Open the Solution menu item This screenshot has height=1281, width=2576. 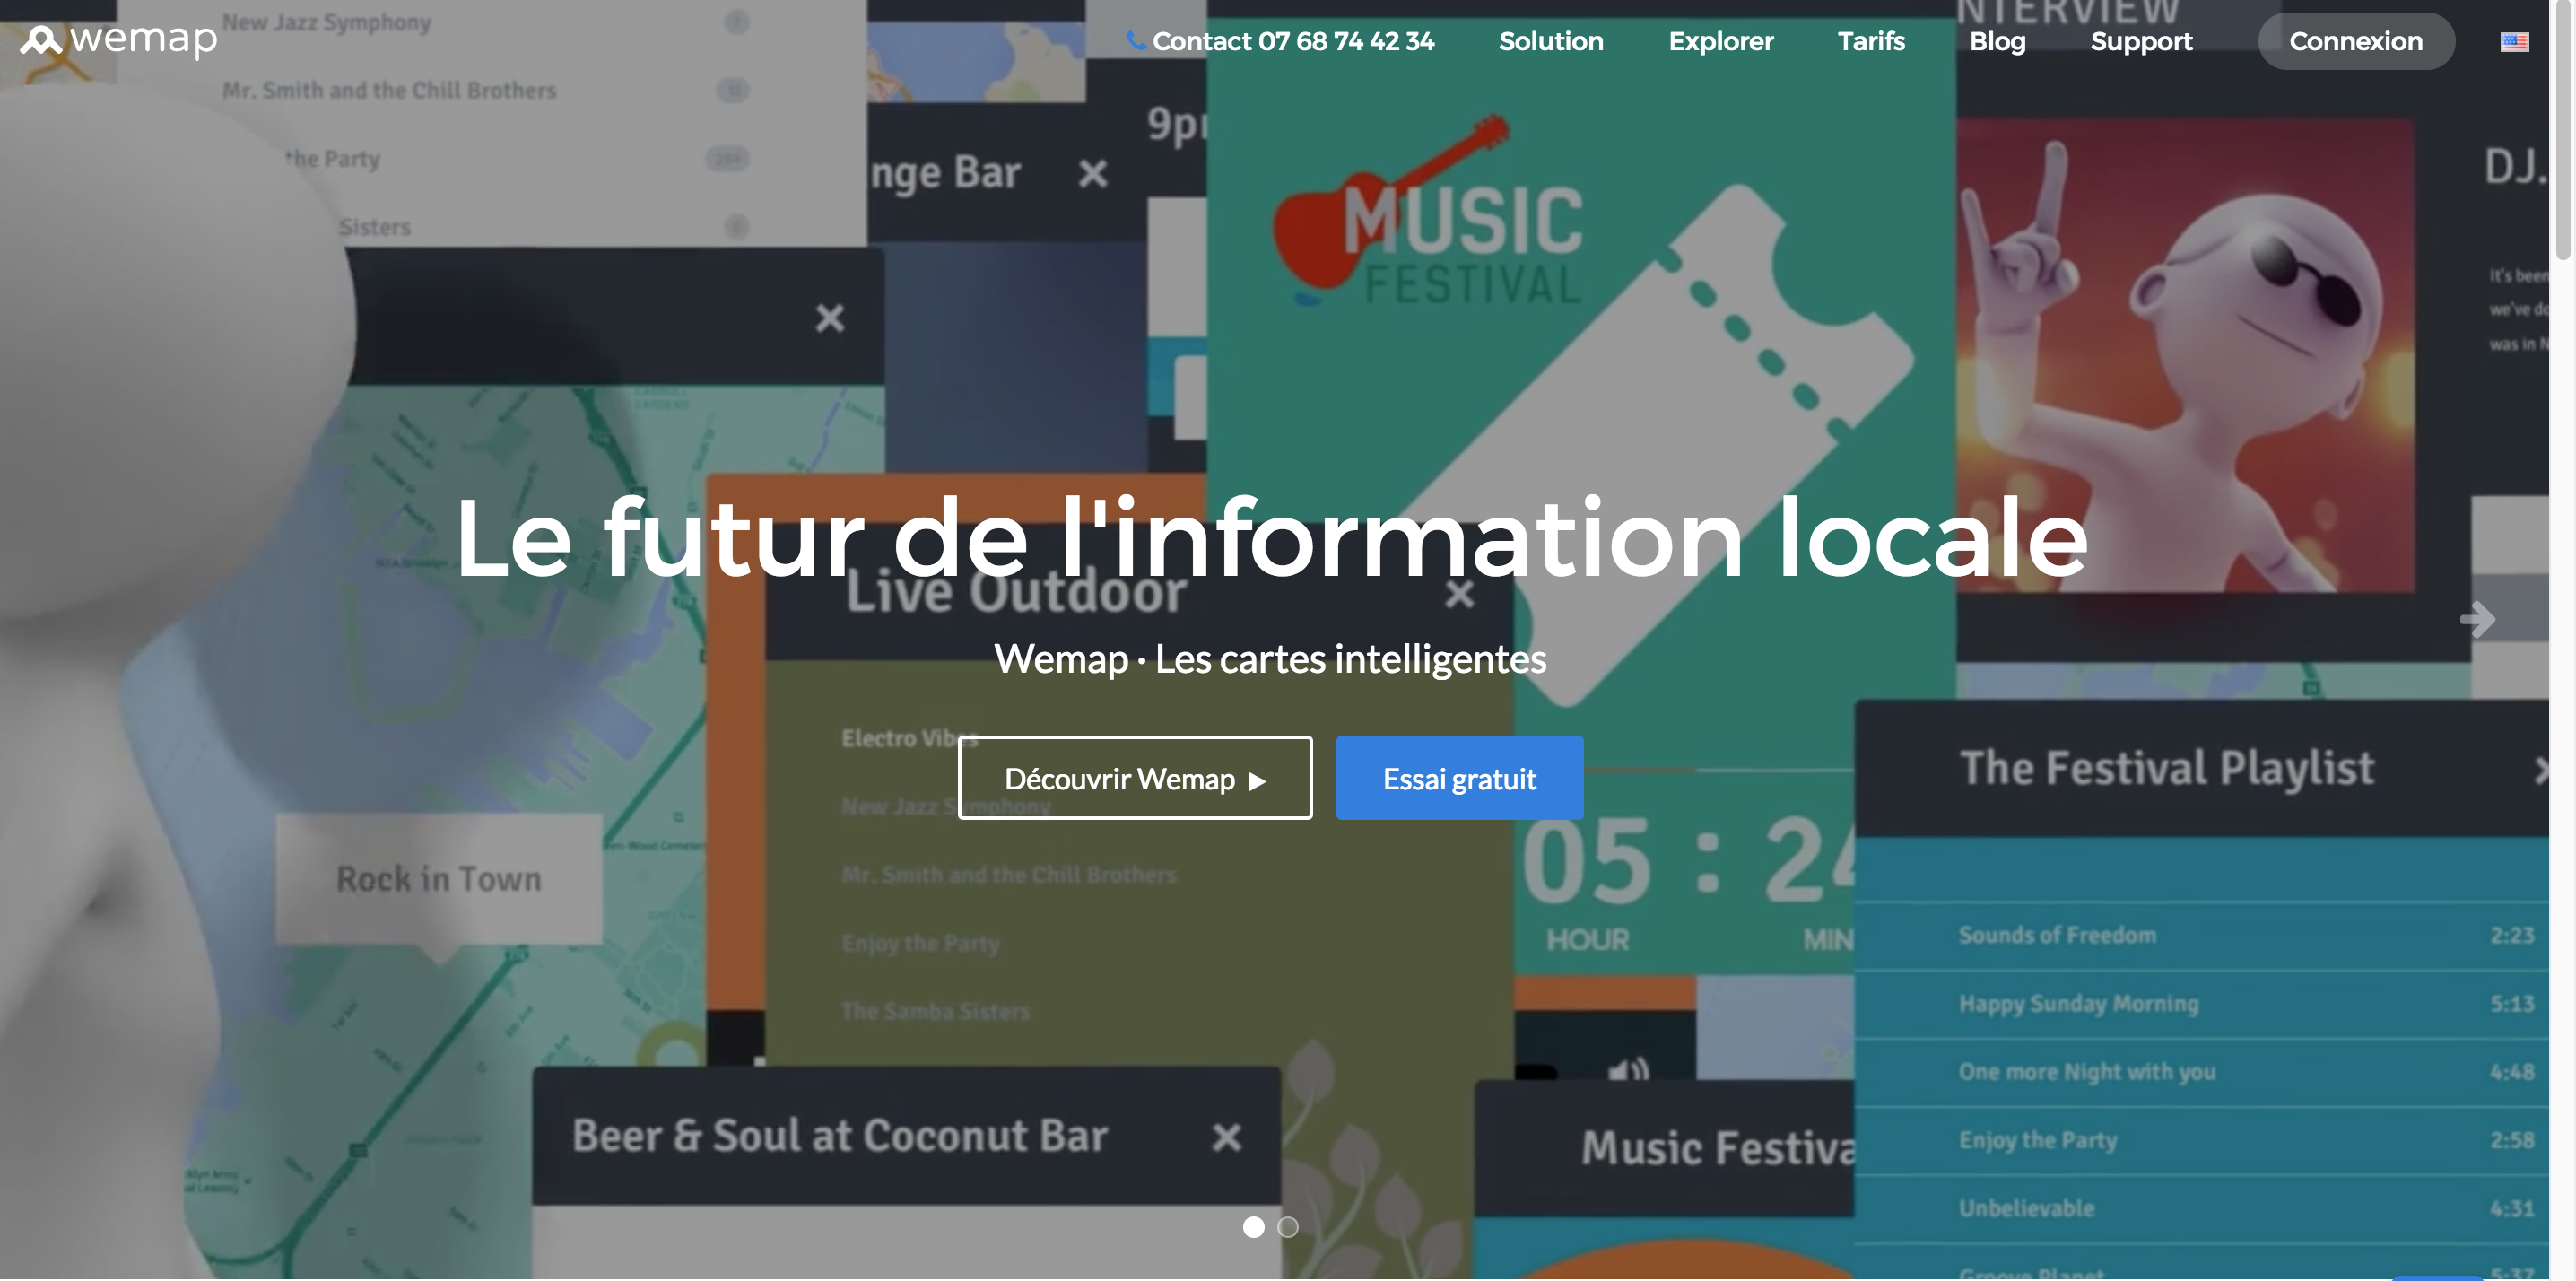(x=1551, y=41)
